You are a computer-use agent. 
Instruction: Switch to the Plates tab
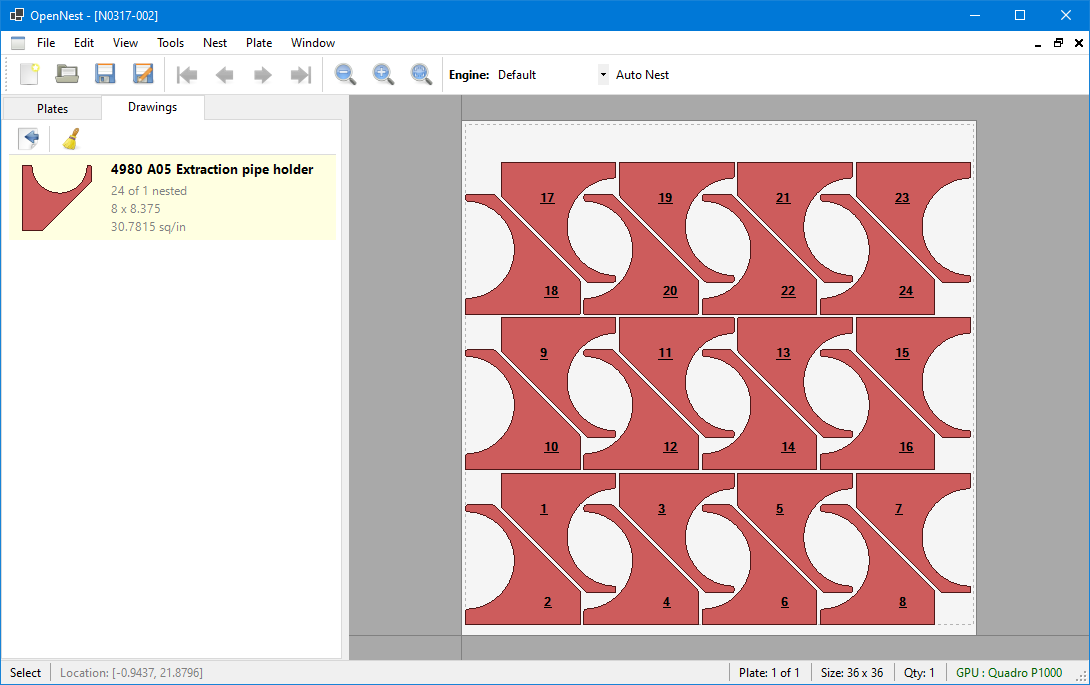(x=52, y=107)
